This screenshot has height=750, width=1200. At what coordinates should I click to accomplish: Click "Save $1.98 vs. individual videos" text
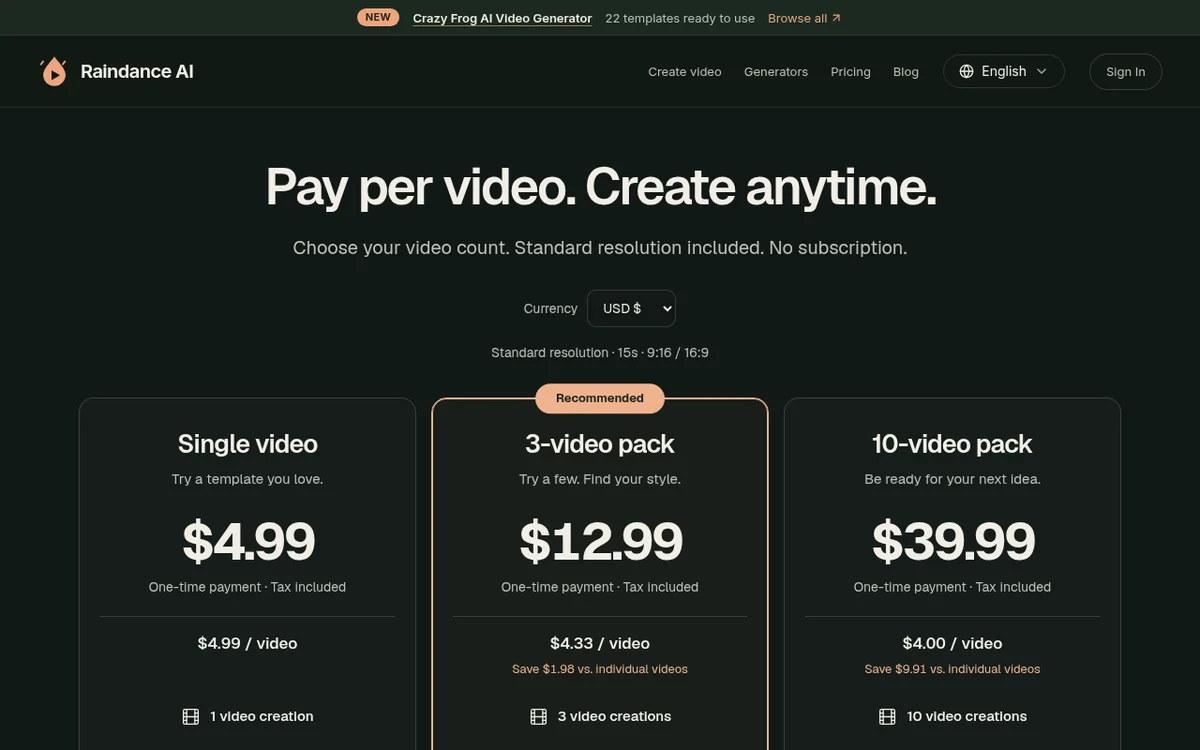pyautogui.click(x=600, y=669)
